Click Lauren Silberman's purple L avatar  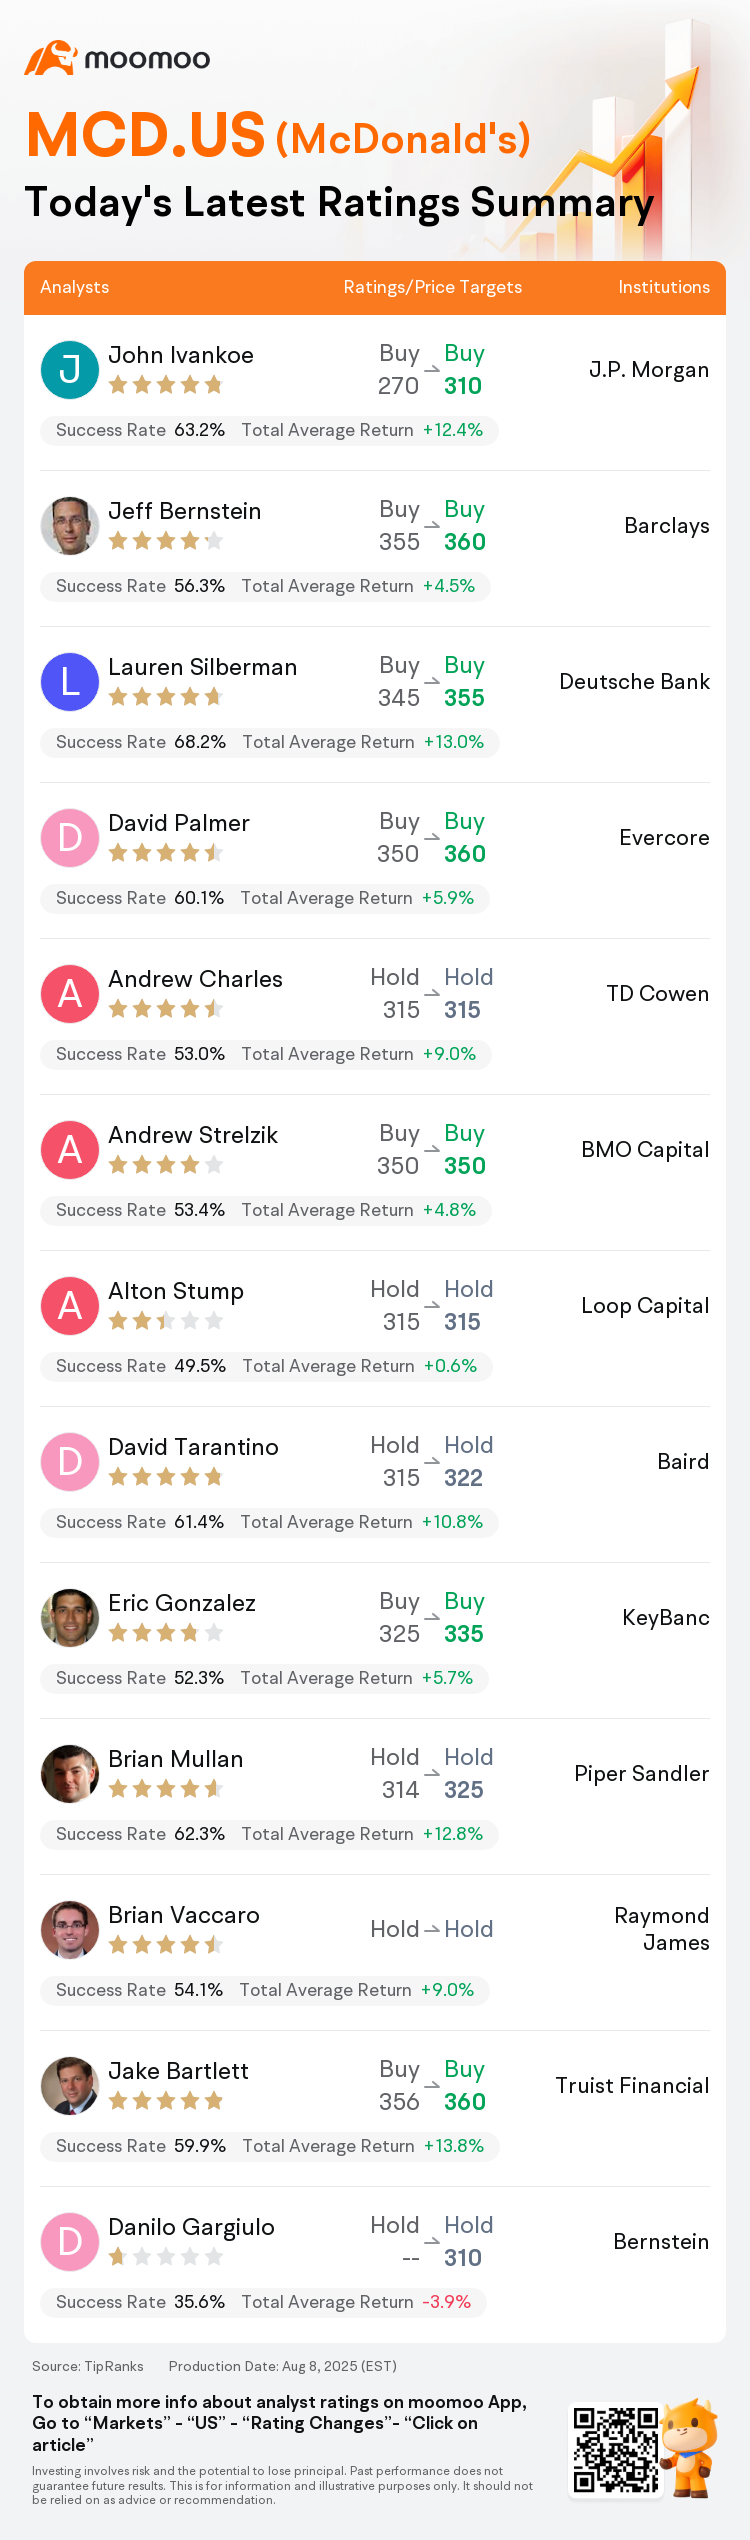click(70, 682)
